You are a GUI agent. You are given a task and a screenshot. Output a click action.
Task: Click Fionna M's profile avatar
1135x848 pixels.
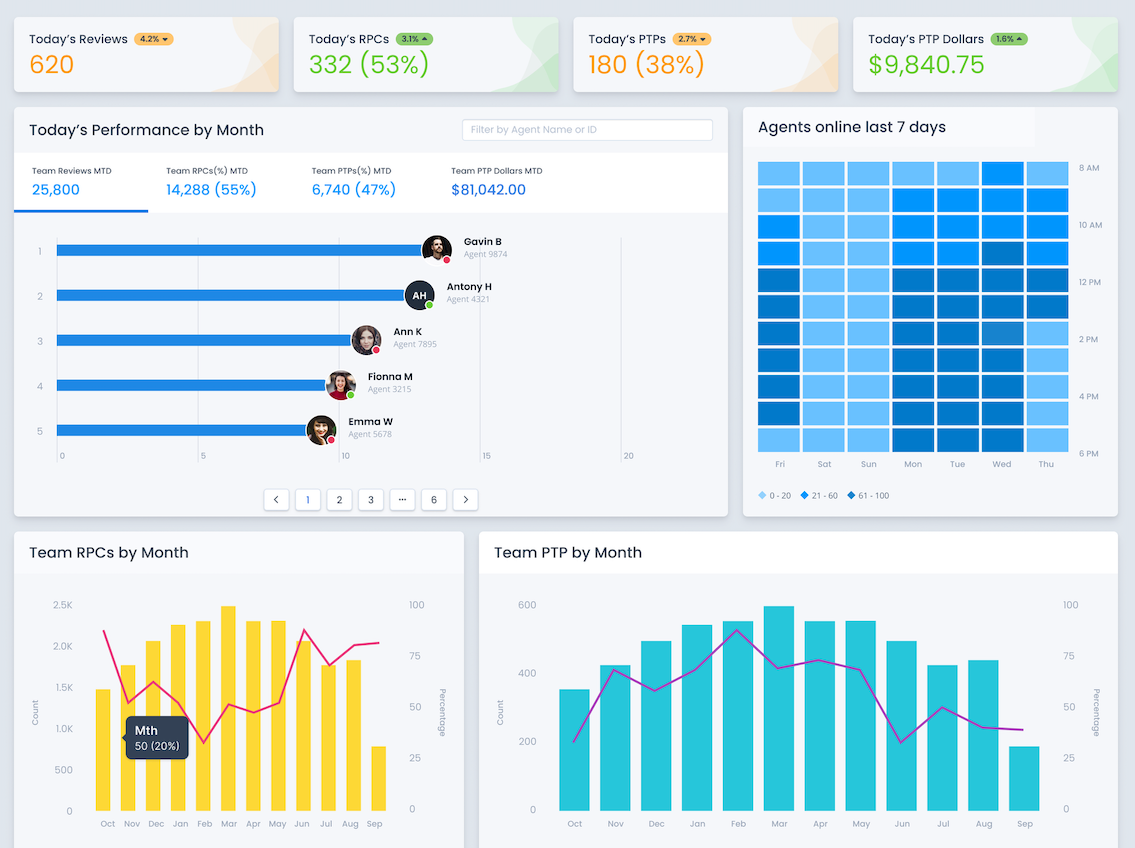(x=341, y=385)
